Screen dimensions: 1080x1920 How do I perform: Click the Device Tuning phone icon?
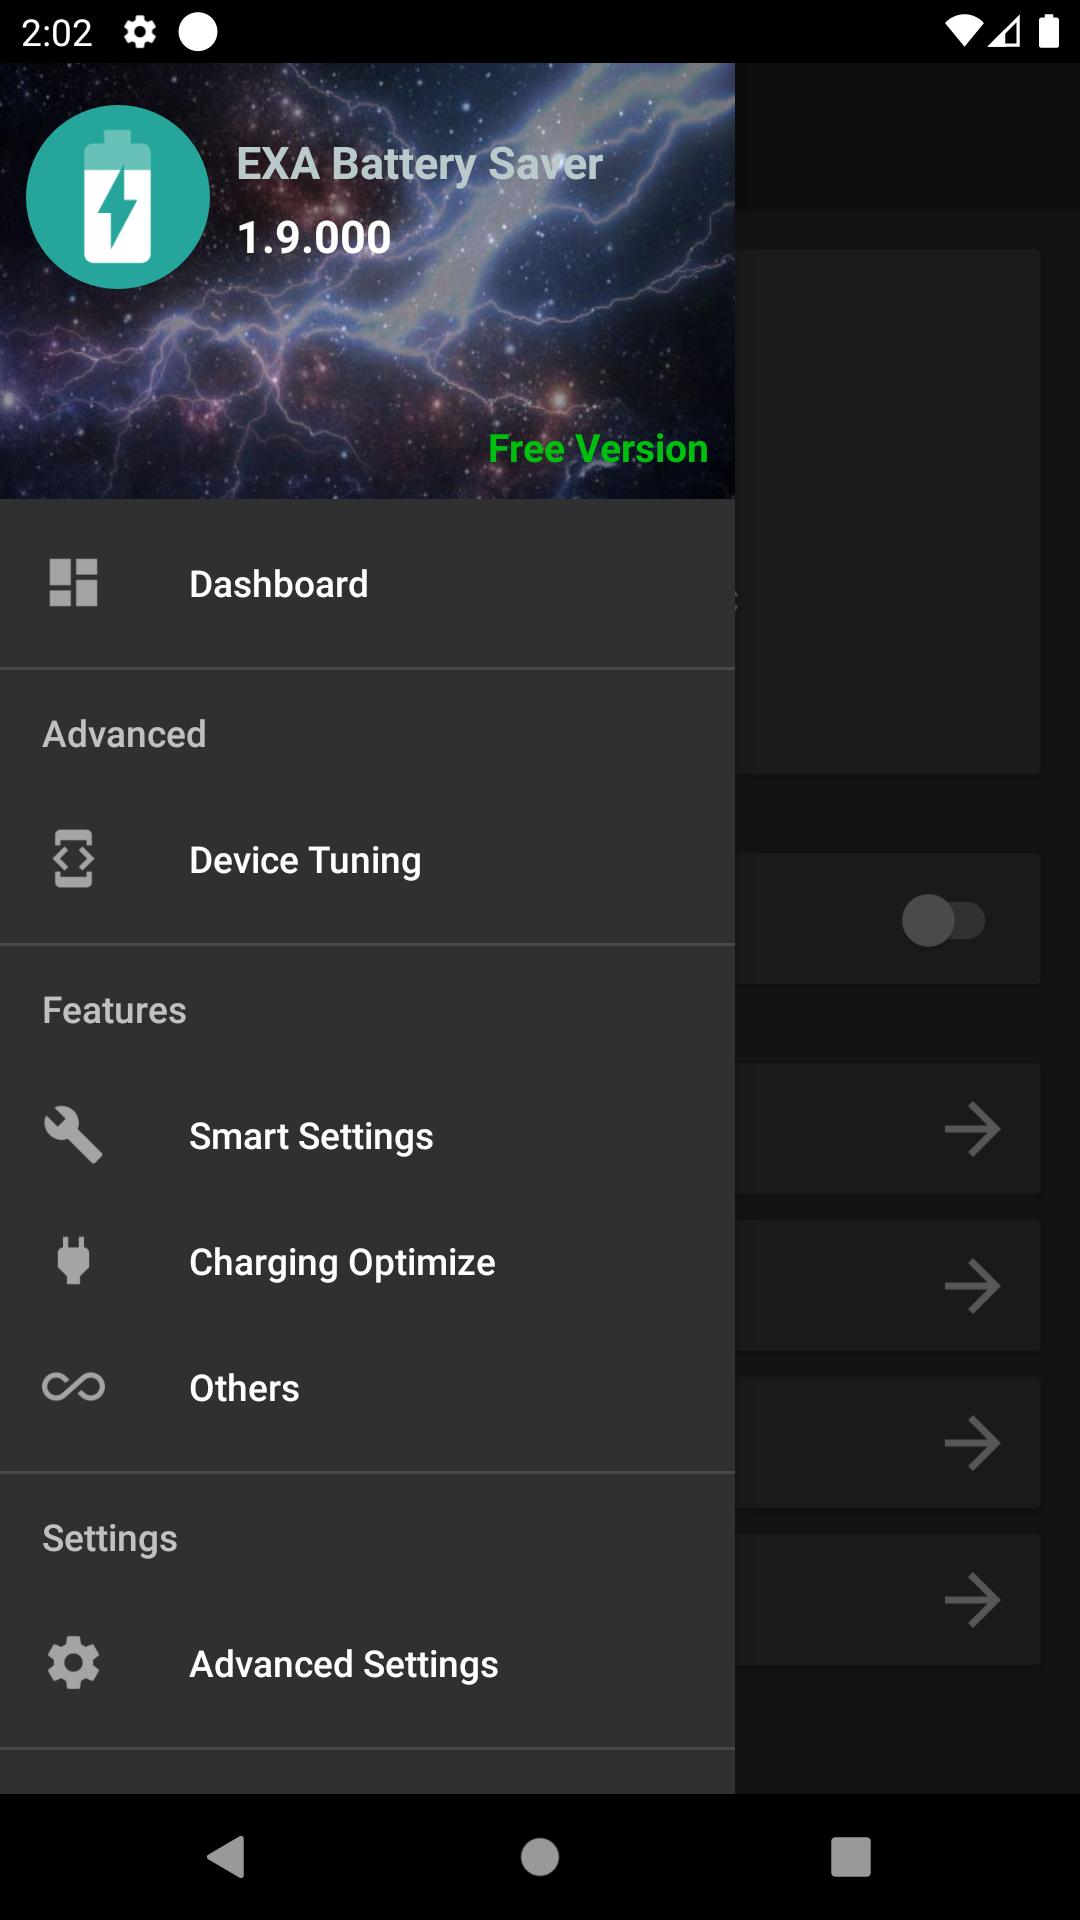coord(73,859)
